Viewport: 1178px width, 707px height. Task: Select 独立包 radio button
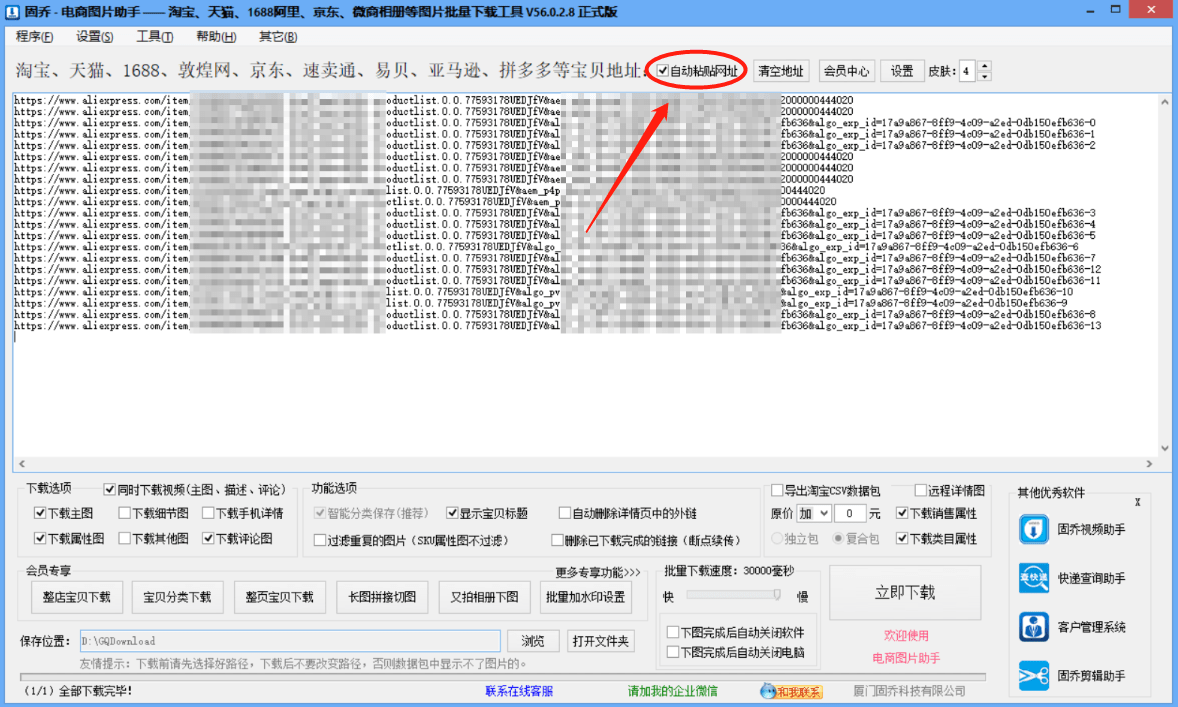pos(778,539)
